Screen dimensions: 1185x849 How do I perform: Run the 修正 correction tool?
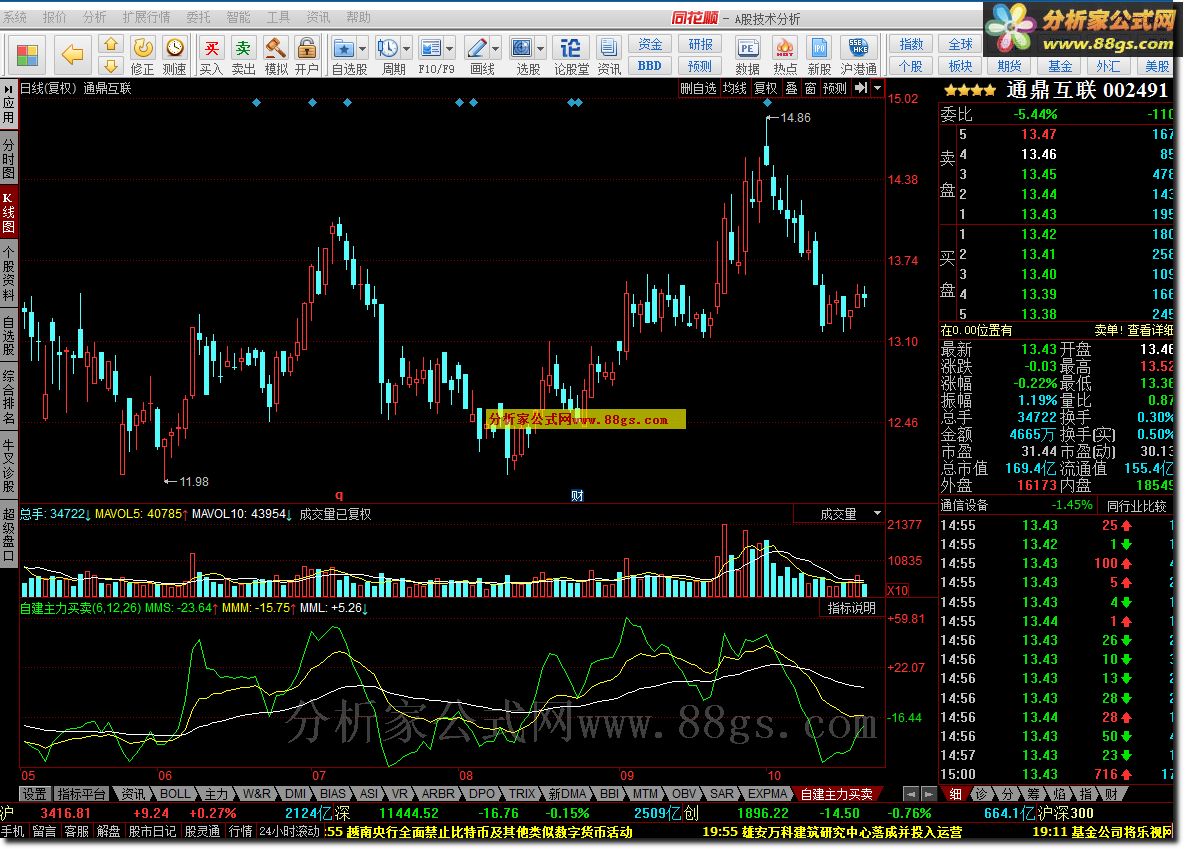(142, 56)
